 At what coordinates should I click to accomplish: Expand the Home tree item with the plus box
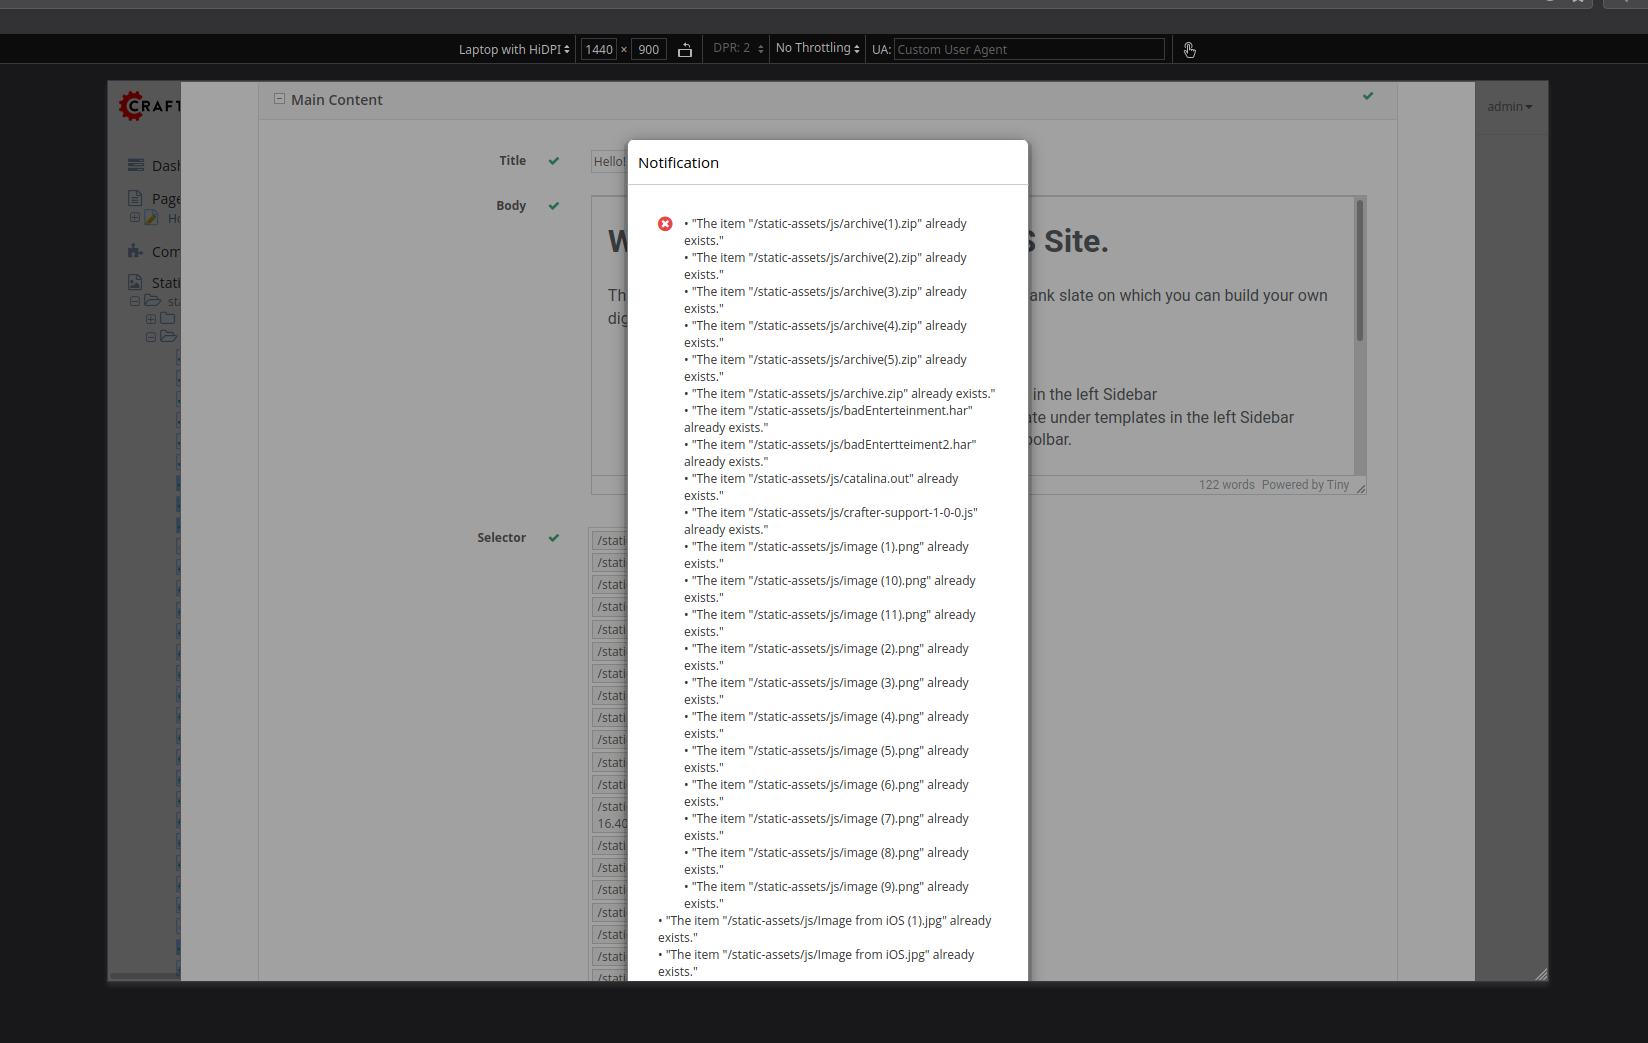coord(134,217)
